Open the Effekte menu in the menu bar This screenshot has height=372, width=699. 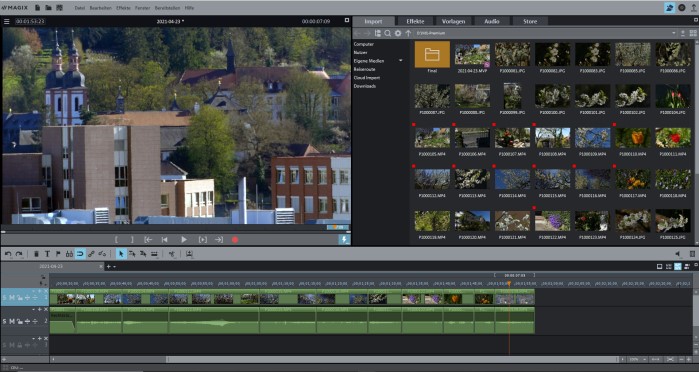pos(123,8)
